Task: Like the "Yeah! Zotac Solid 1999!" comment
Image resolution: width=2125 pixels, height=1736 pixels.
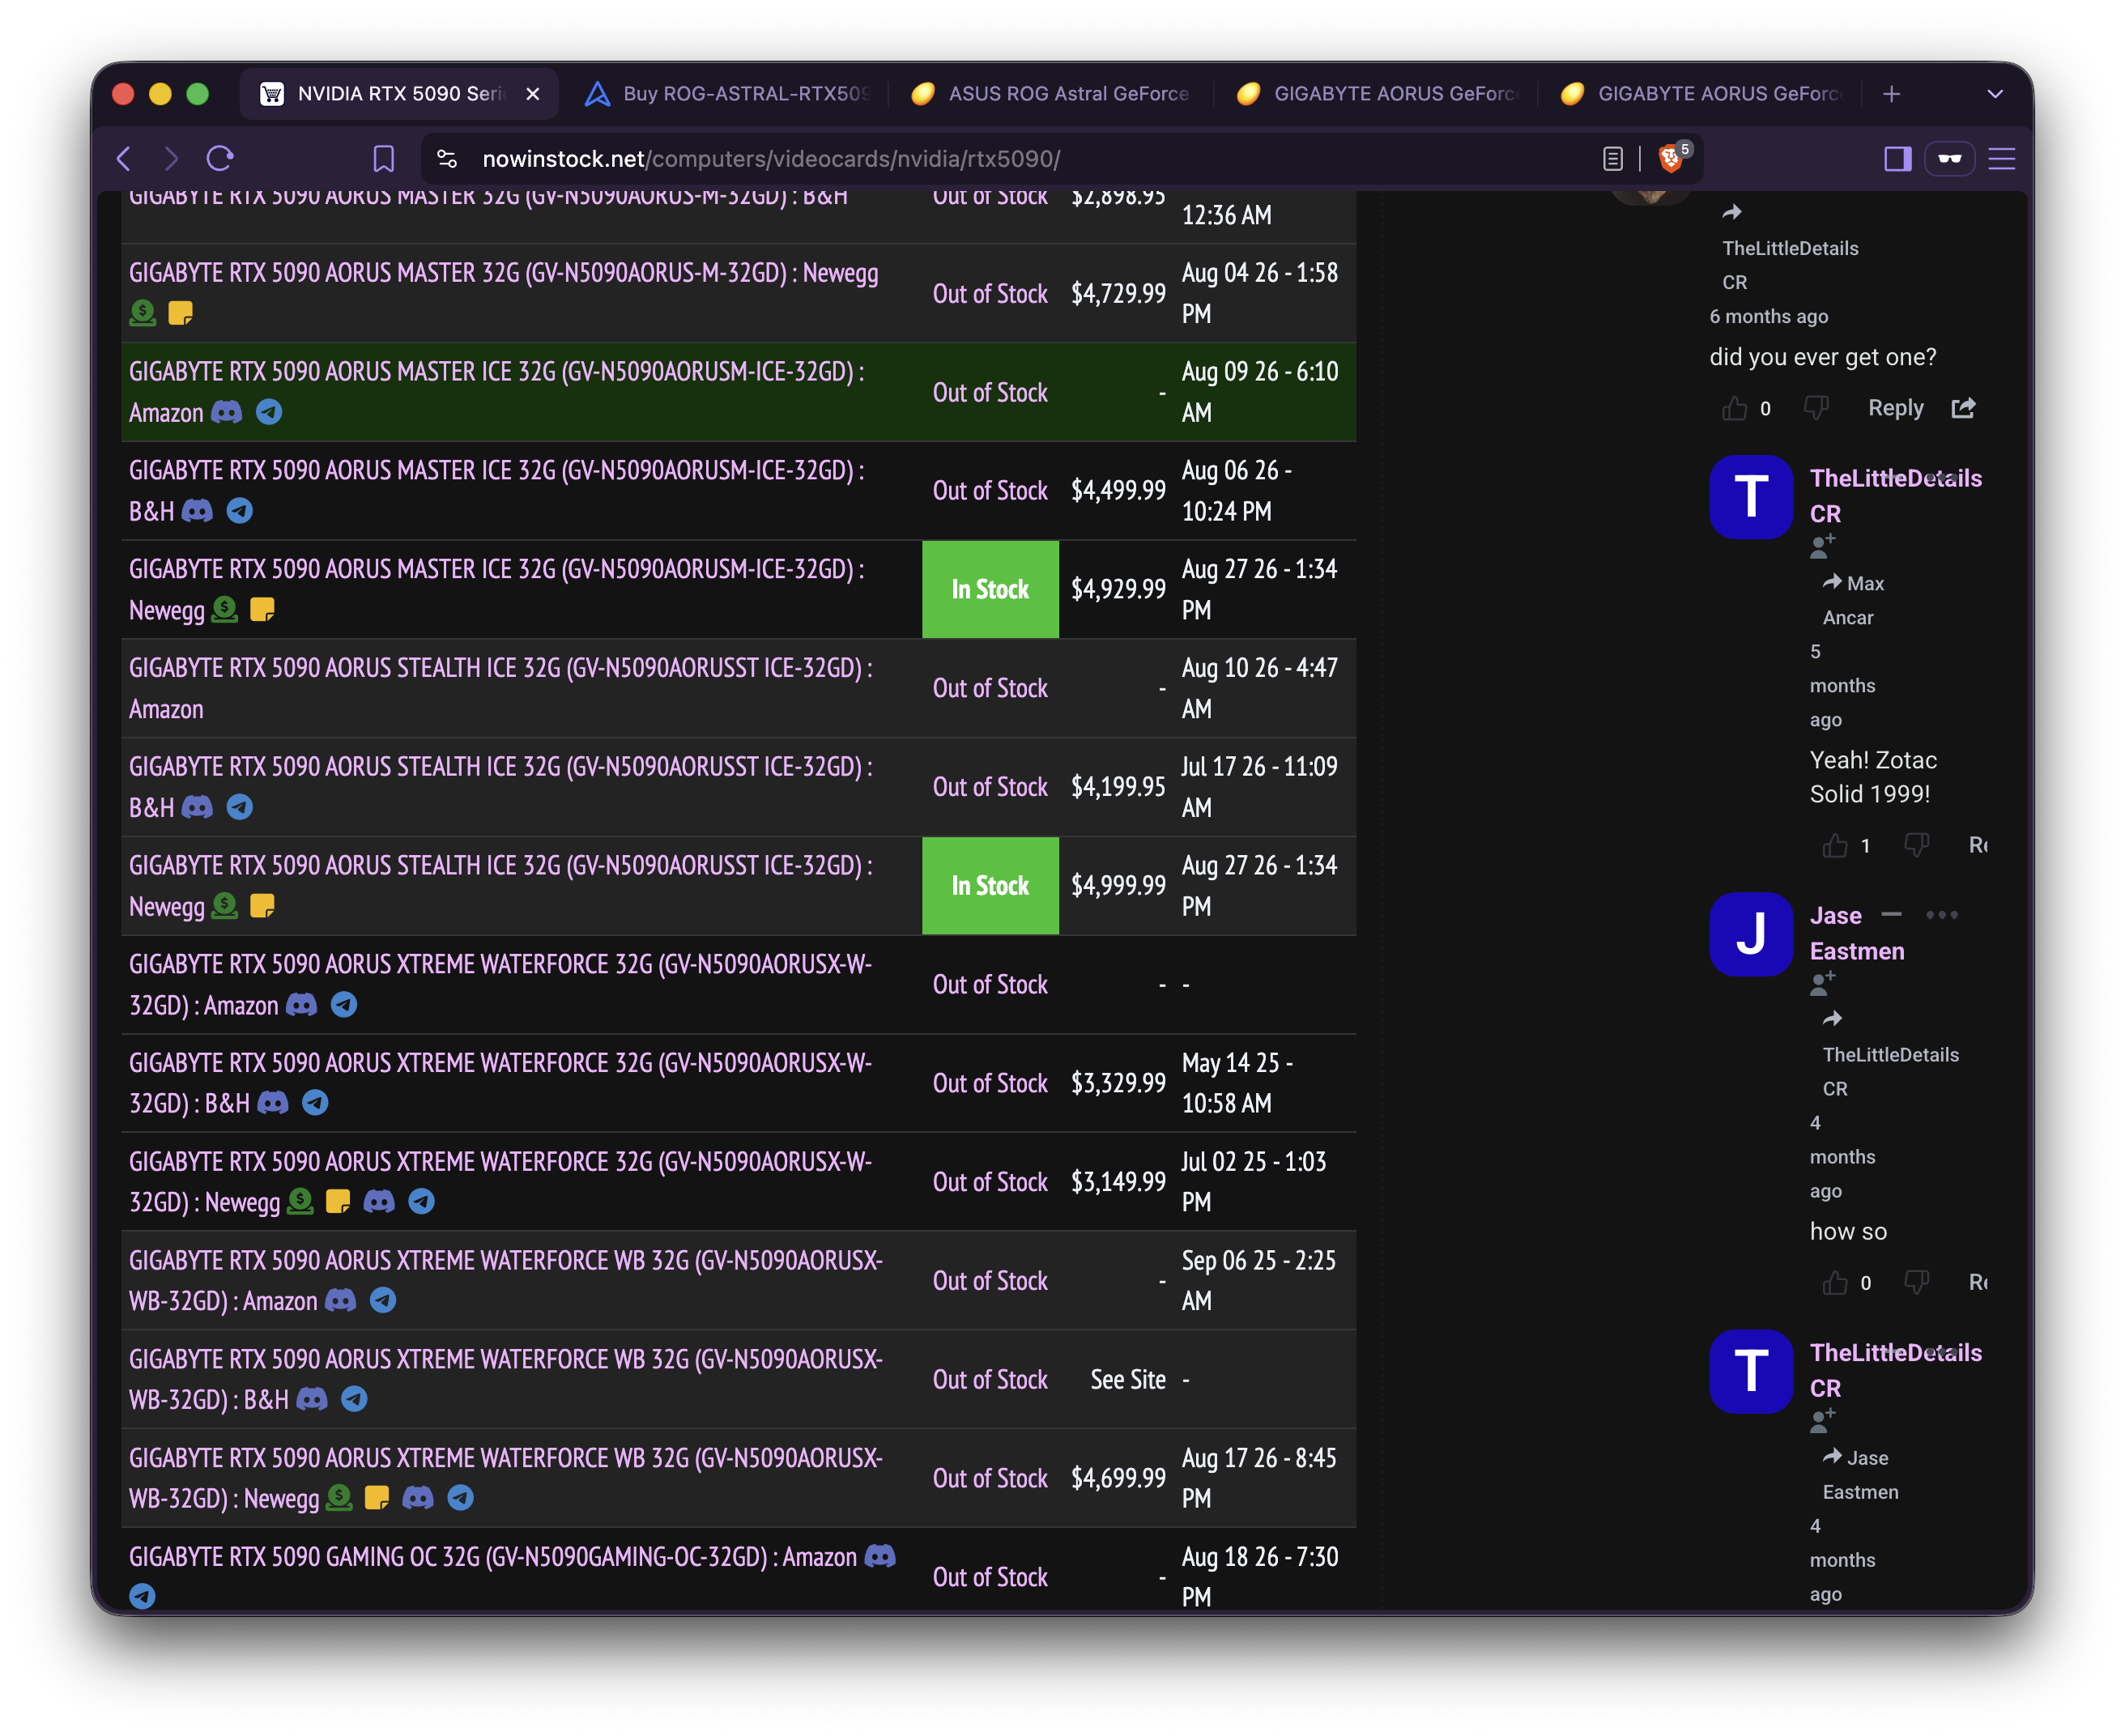Action: [x=1835, y=846]
